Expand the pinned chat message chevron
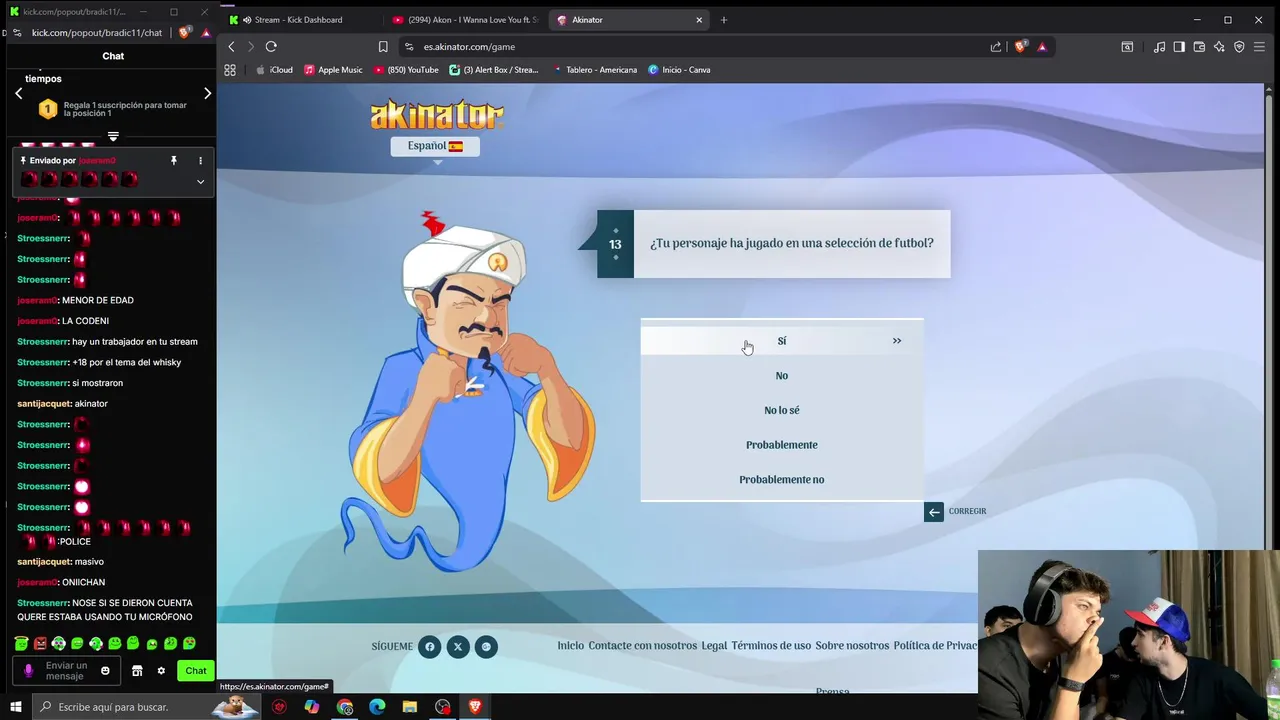This screenshot has width=1280, height=720. click(200, 182)
